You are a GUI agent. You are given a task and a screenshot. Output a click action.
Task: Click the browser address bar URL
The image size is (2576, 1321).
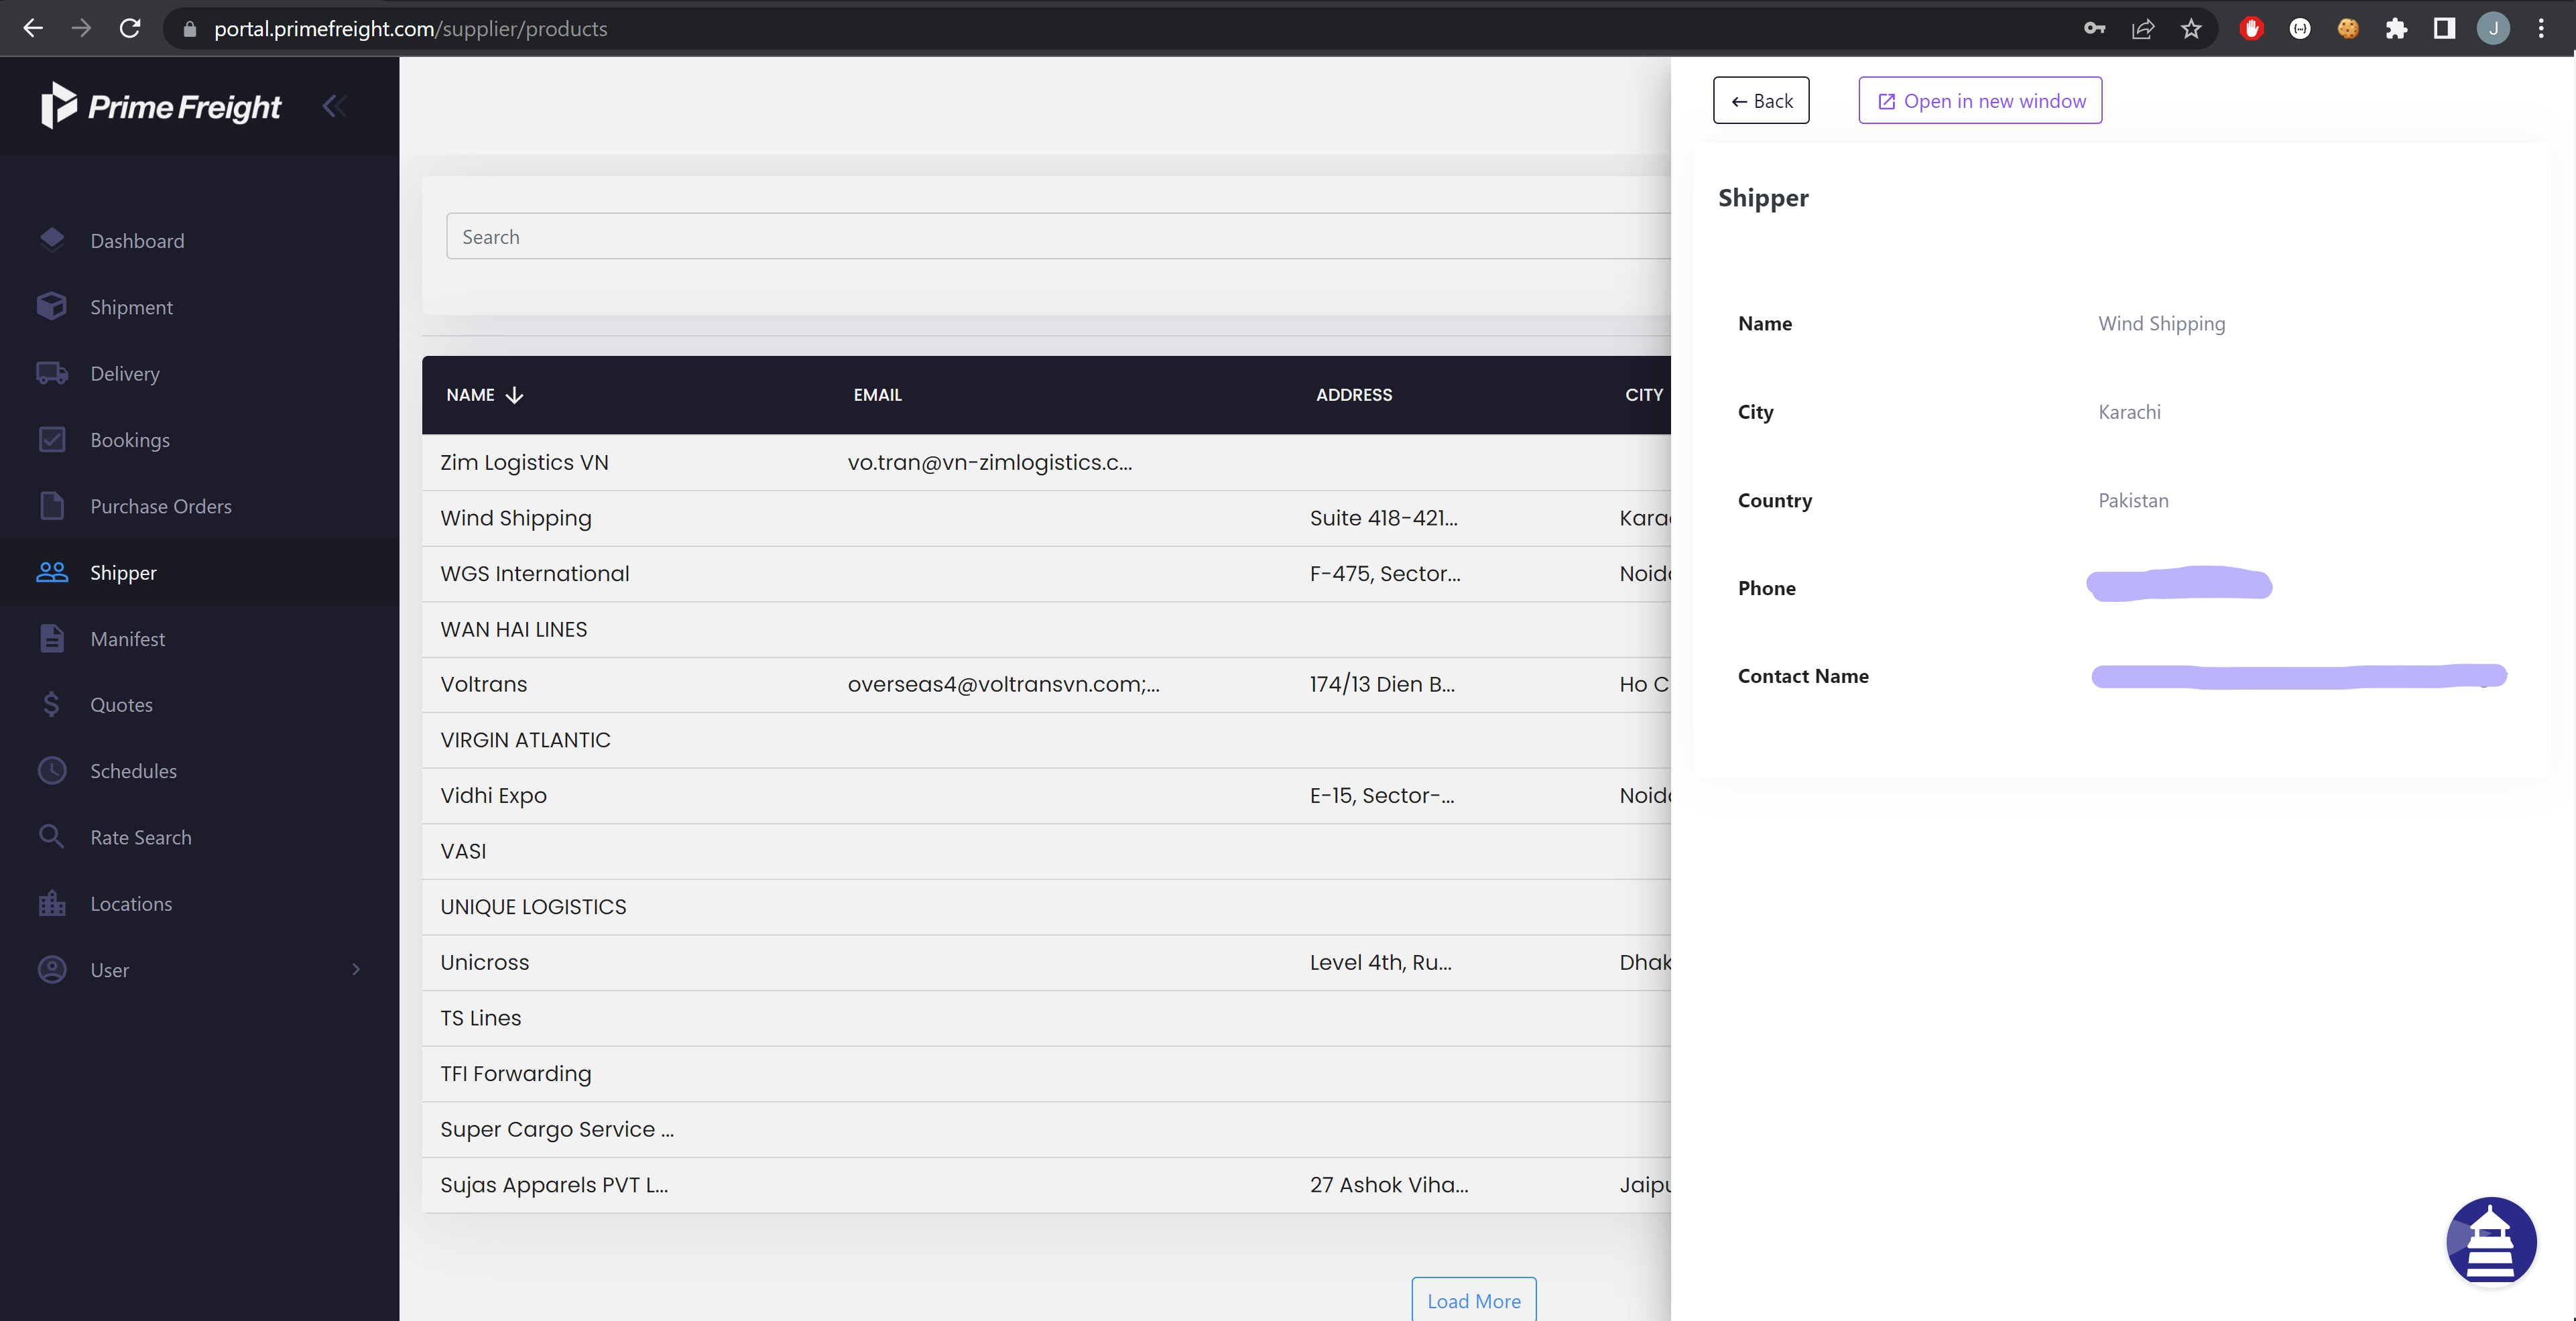tap(410, 29)
